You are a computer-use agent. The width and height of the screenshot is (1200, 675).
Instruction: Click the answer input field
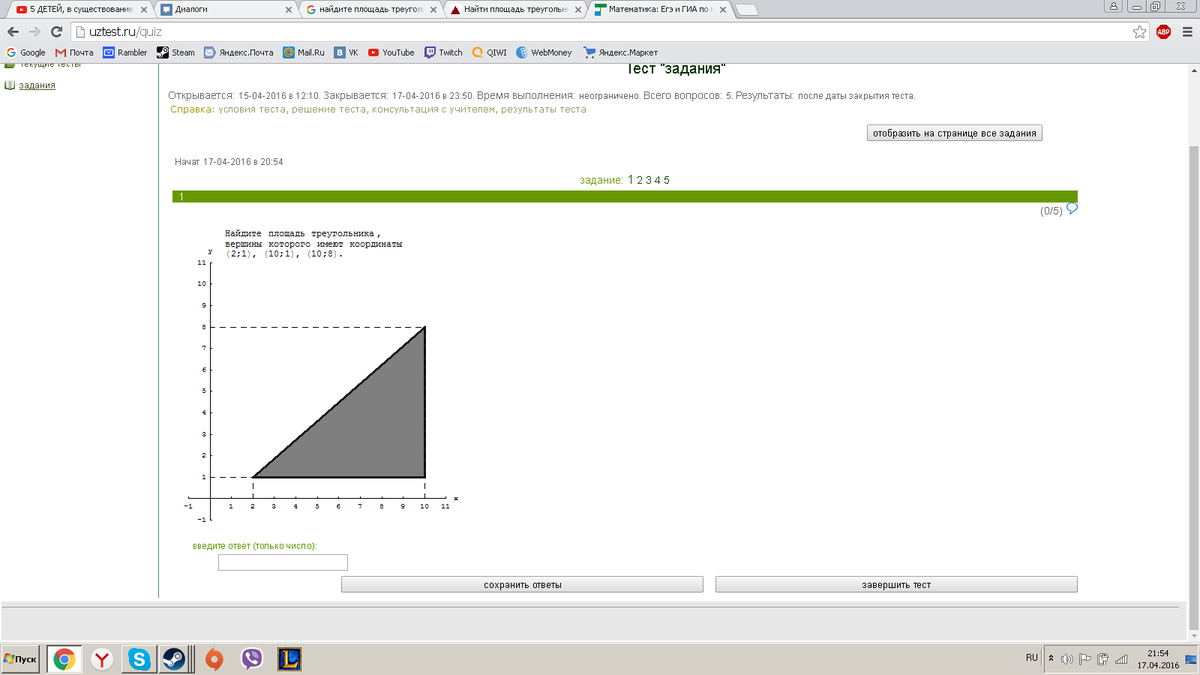[283, 562]
